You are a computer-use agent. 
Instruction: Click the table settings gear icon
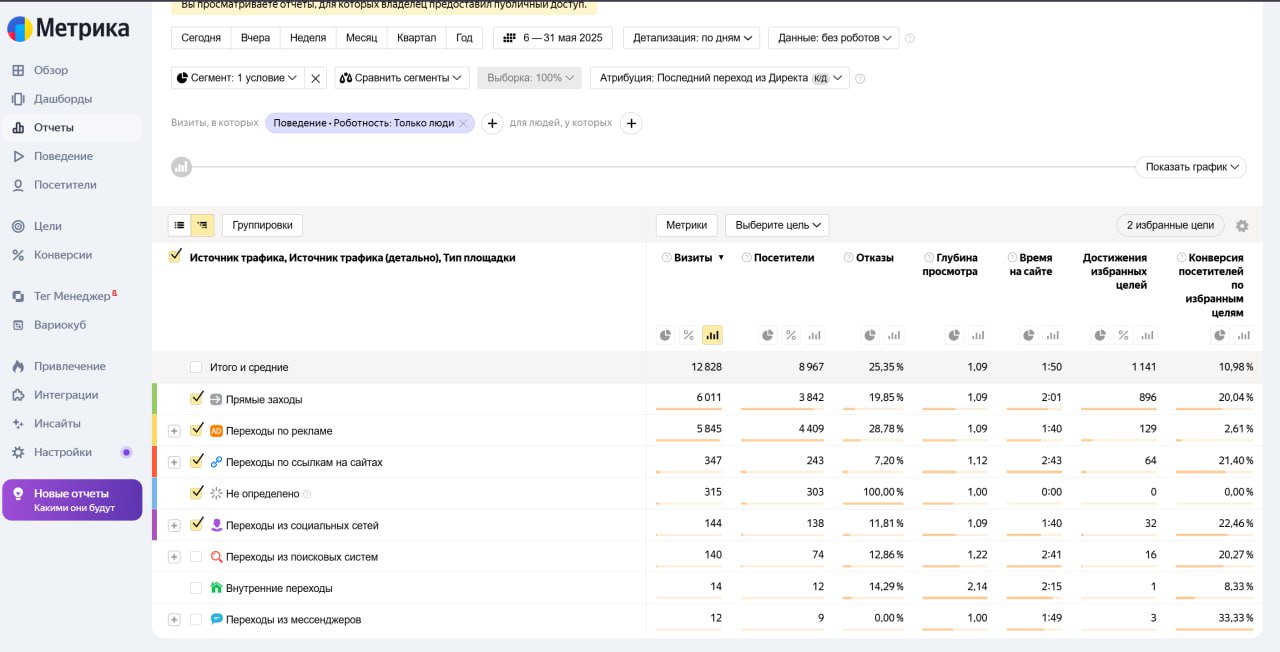pos(1242,226)
